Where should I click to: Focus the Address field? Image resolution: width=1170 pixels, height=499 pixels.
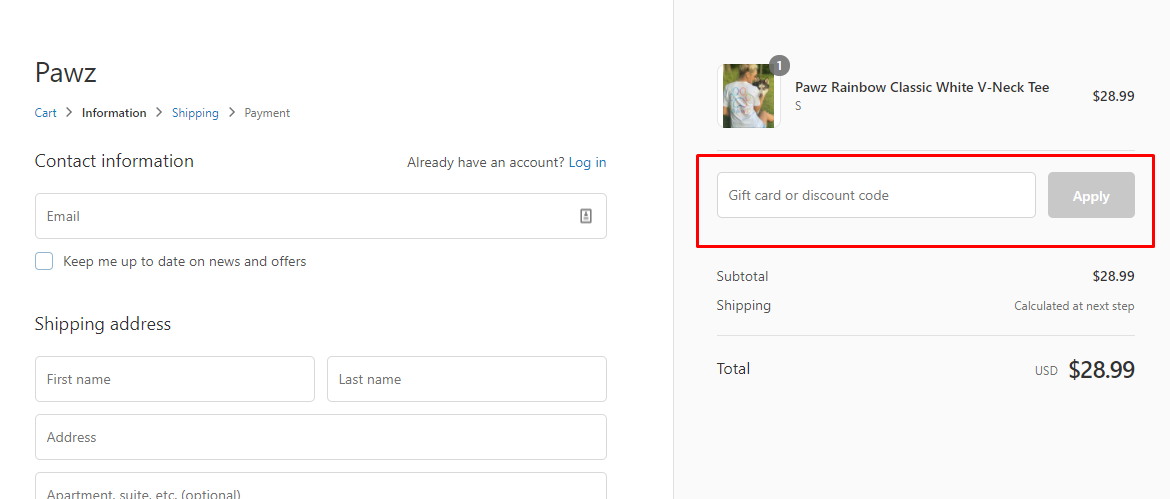[x=321, y=437]
